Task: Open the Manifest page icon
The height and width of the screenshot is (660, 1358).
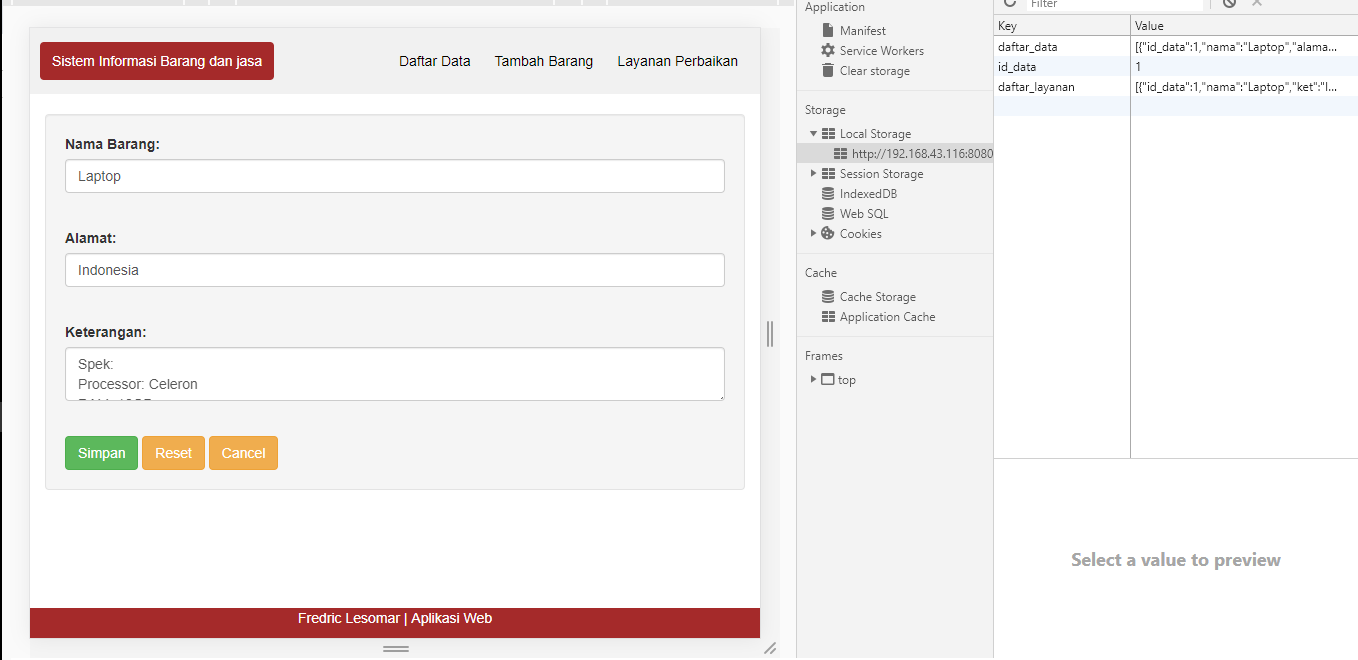Action: [x=828, y=30]
